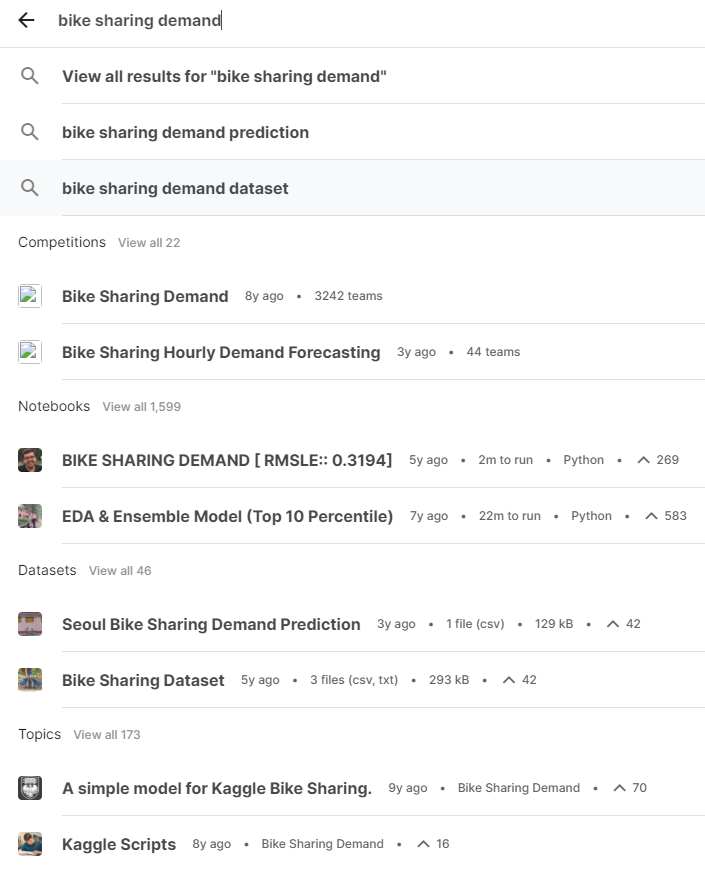Viewport: 705px width, 869px height.
Task: Open 'View all 173' topics link
Action: click(x=107, y=735)
